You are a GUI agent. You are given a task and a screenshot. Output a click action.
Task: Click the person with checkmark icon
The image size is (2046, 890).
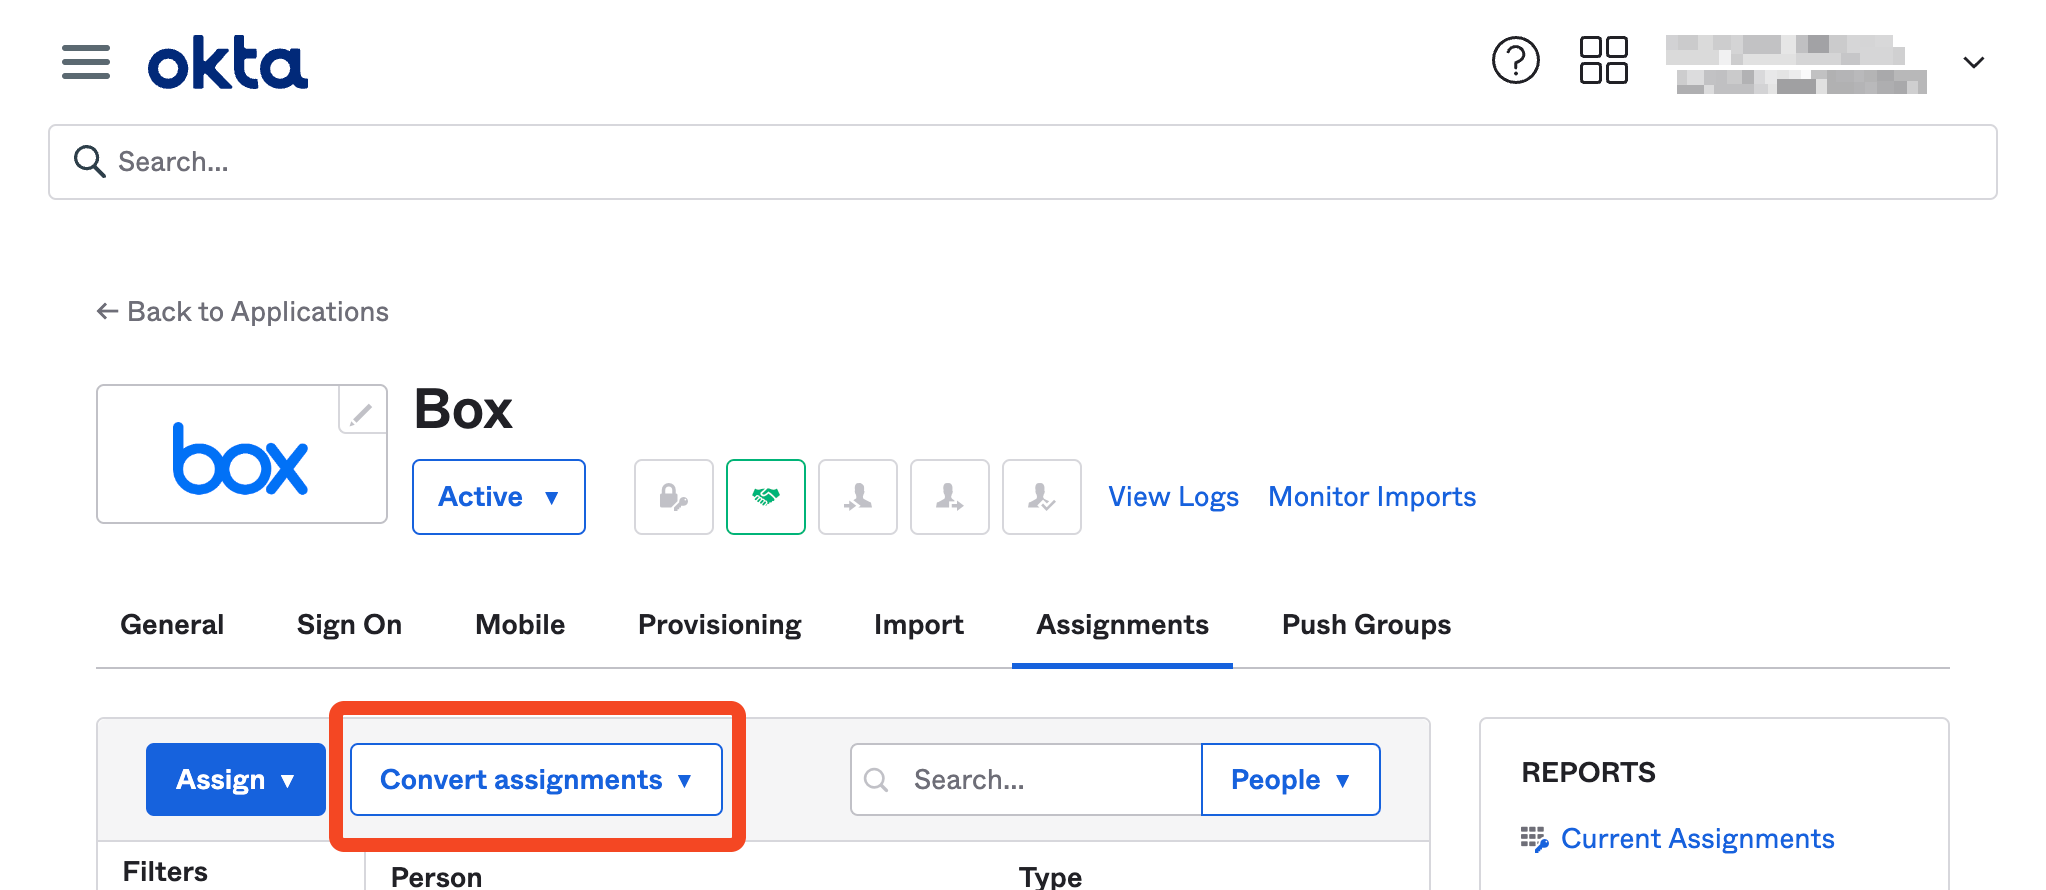[1041, 497]
